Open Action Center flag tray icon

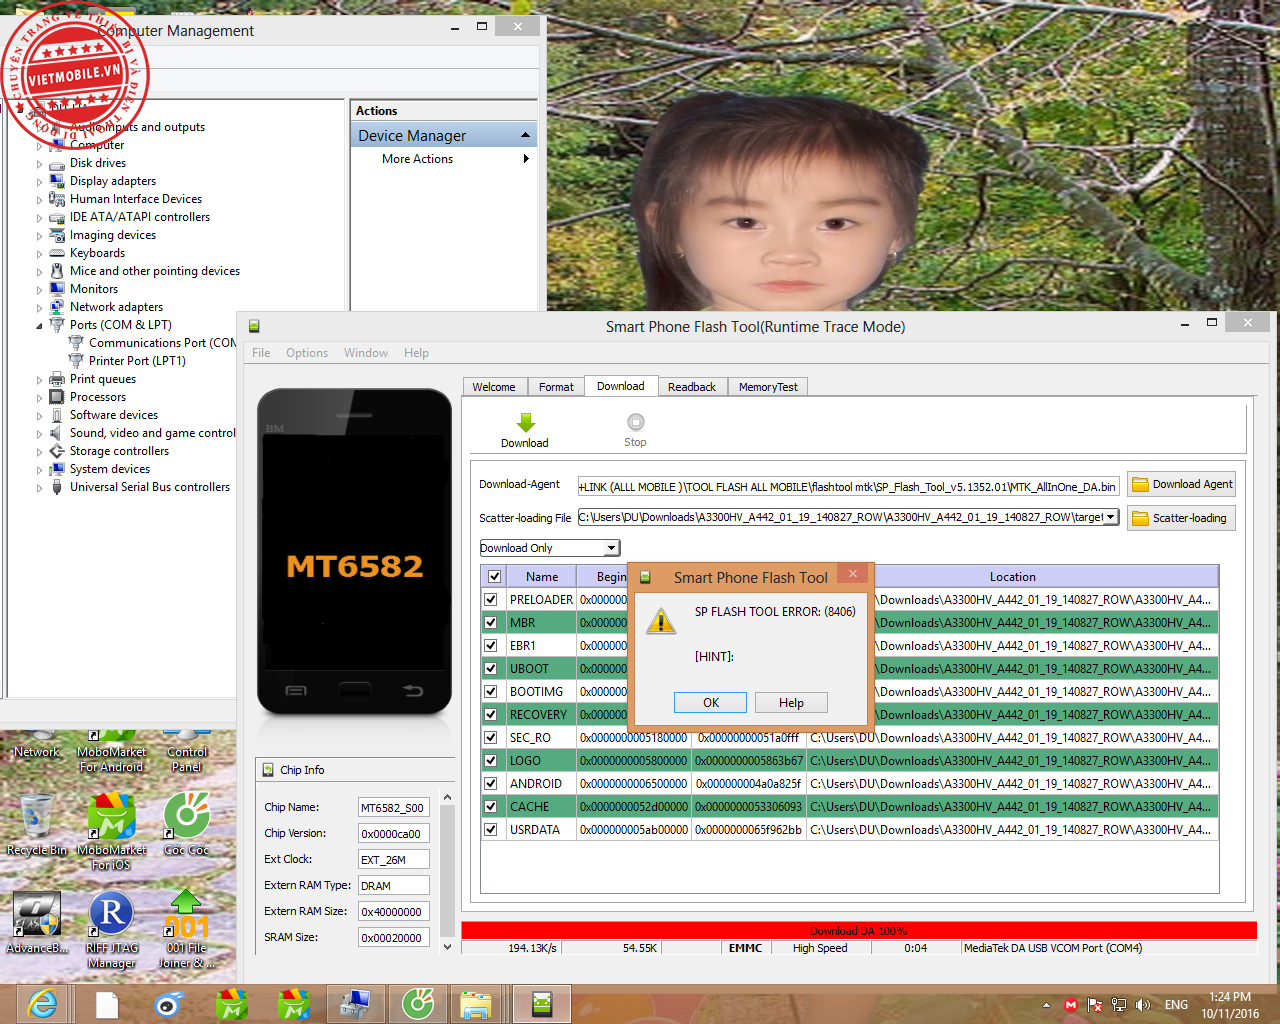tap(1095, 1005)
